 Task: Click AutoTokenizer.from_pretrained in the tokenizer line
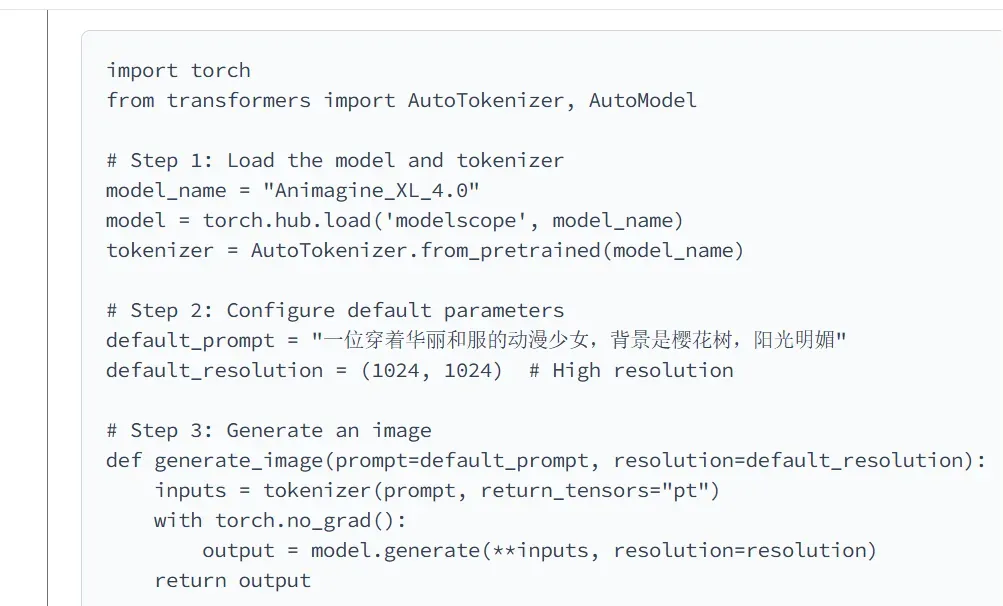(425, 250)
